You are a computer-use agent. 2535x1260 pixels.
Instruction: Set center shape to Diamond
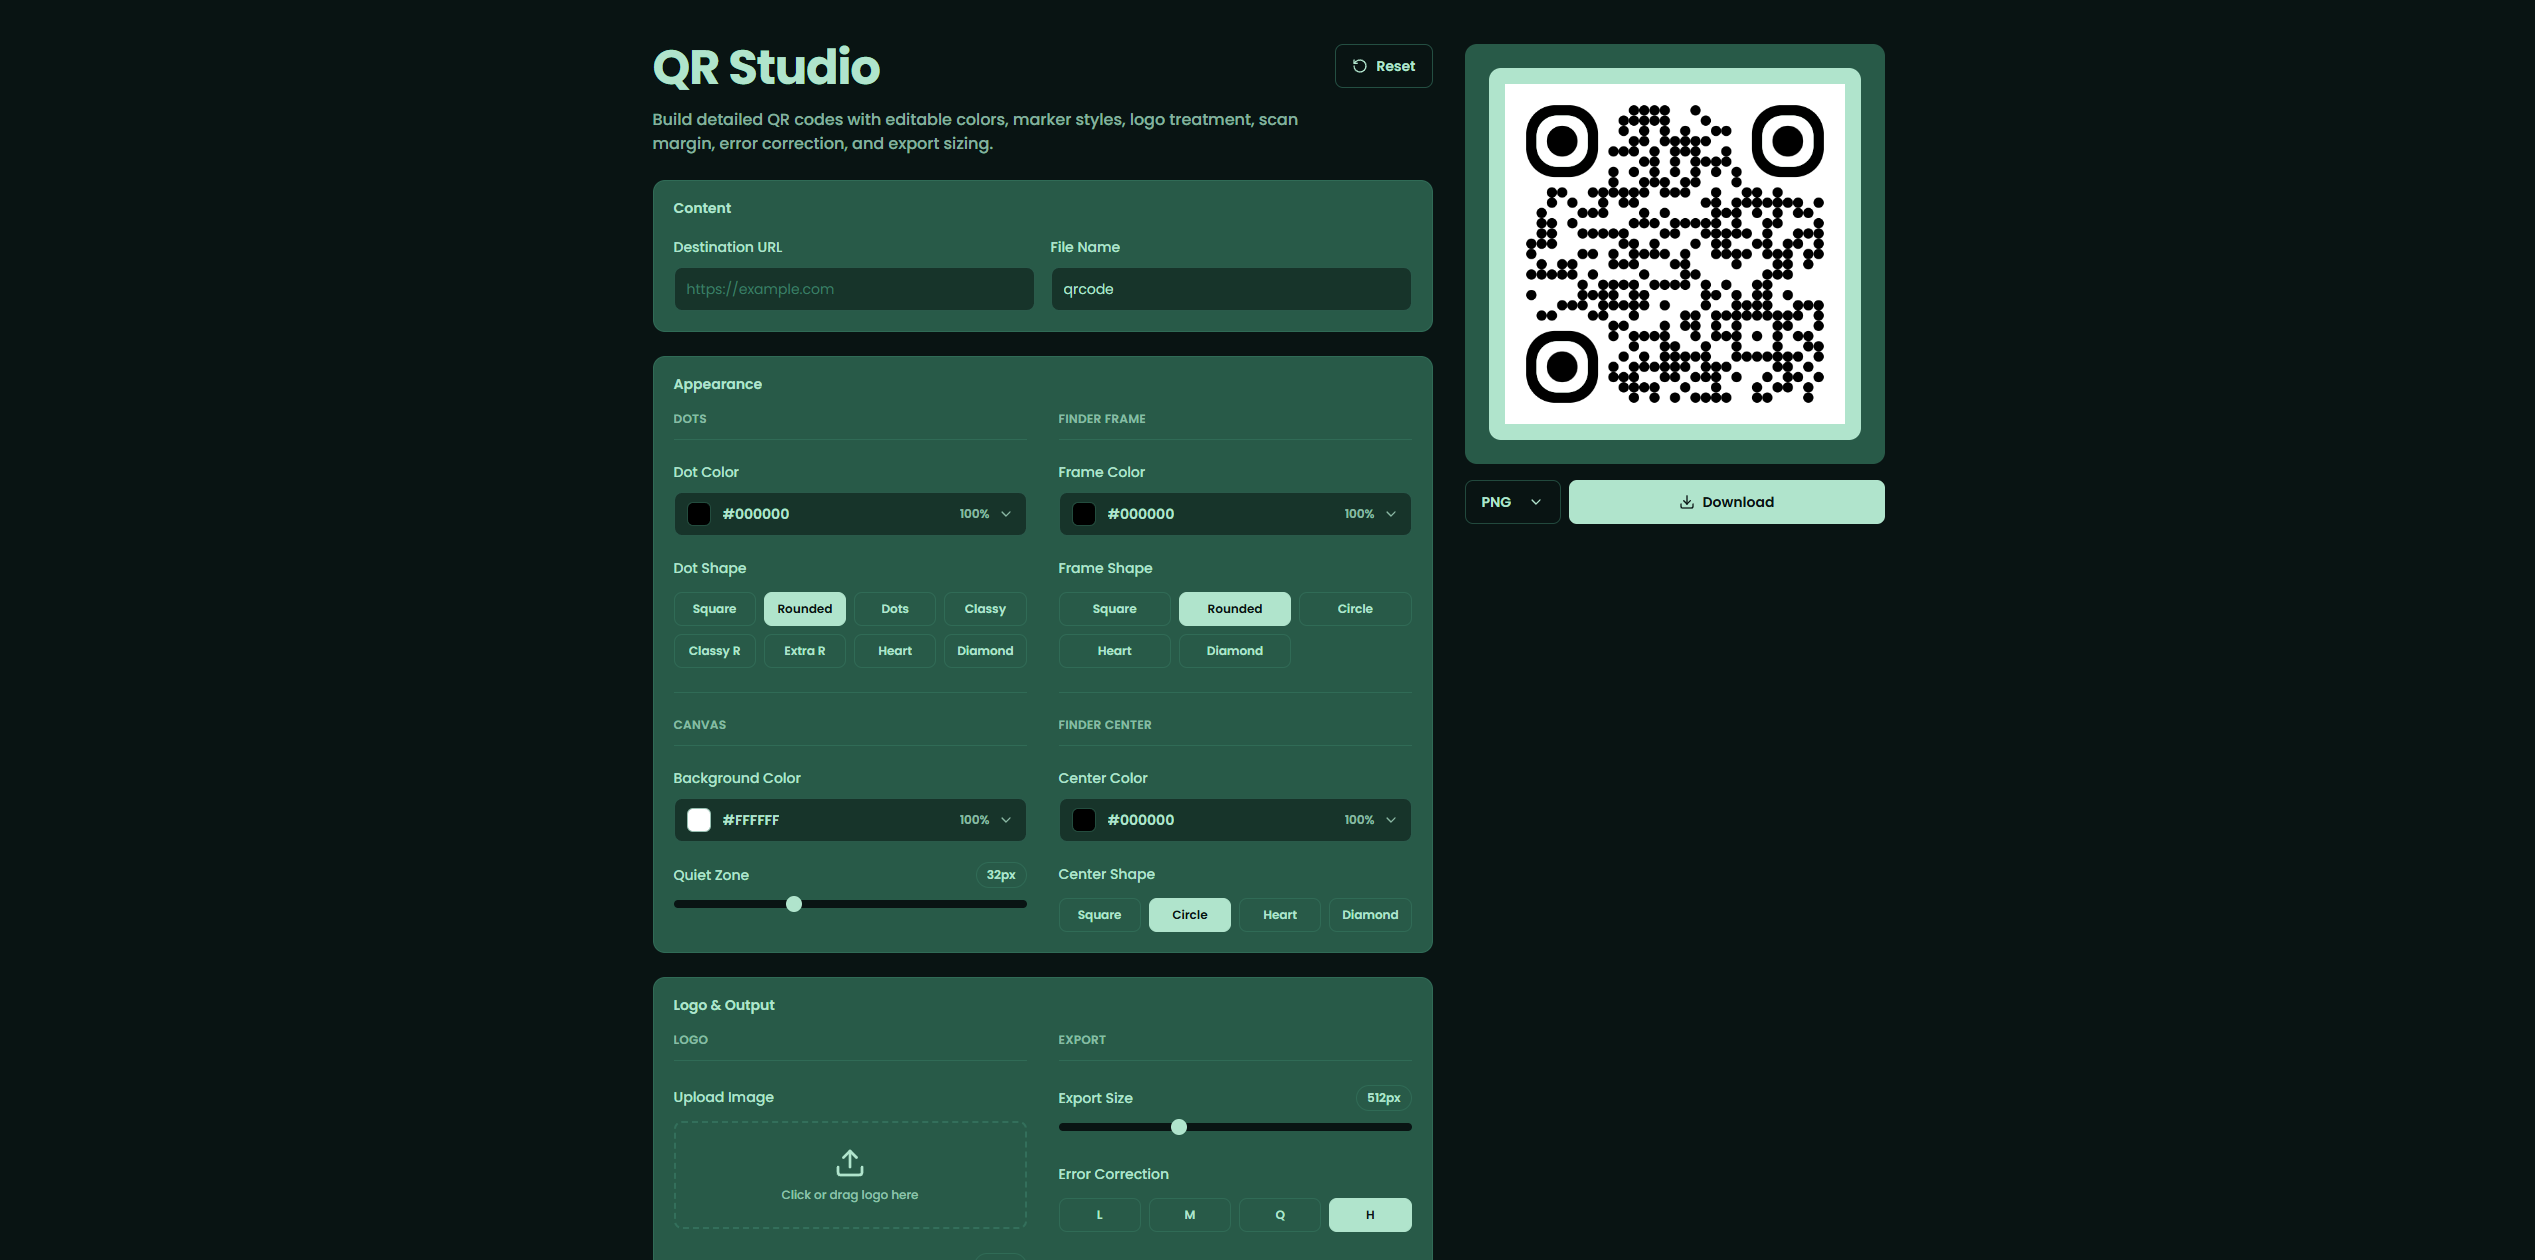click(x=1370, y=915)
